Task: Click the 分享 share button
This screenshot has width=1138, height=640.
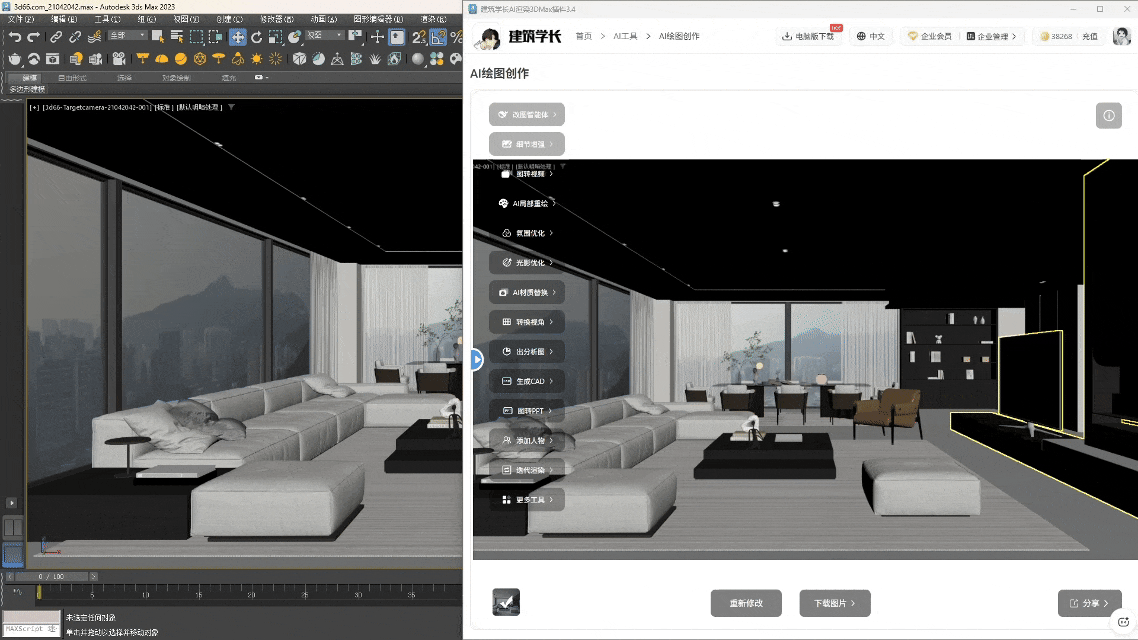Action: 1089,603
